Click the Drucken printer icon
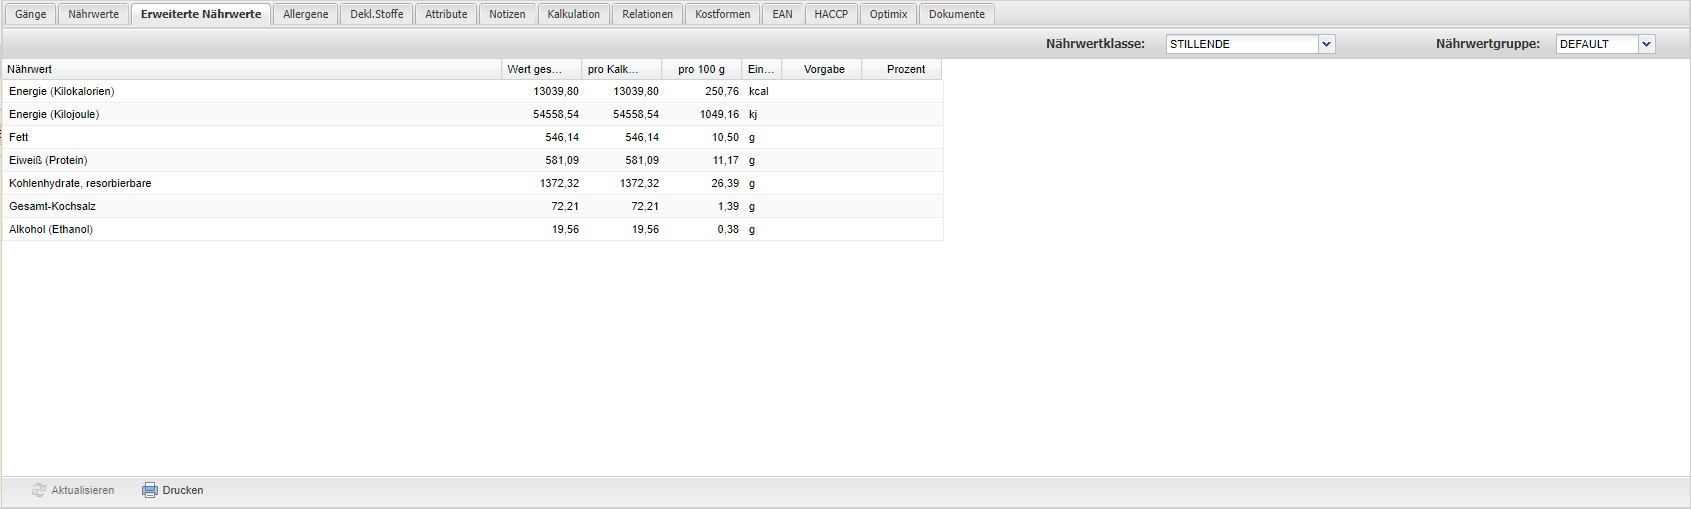 click(x=150, y=490)
